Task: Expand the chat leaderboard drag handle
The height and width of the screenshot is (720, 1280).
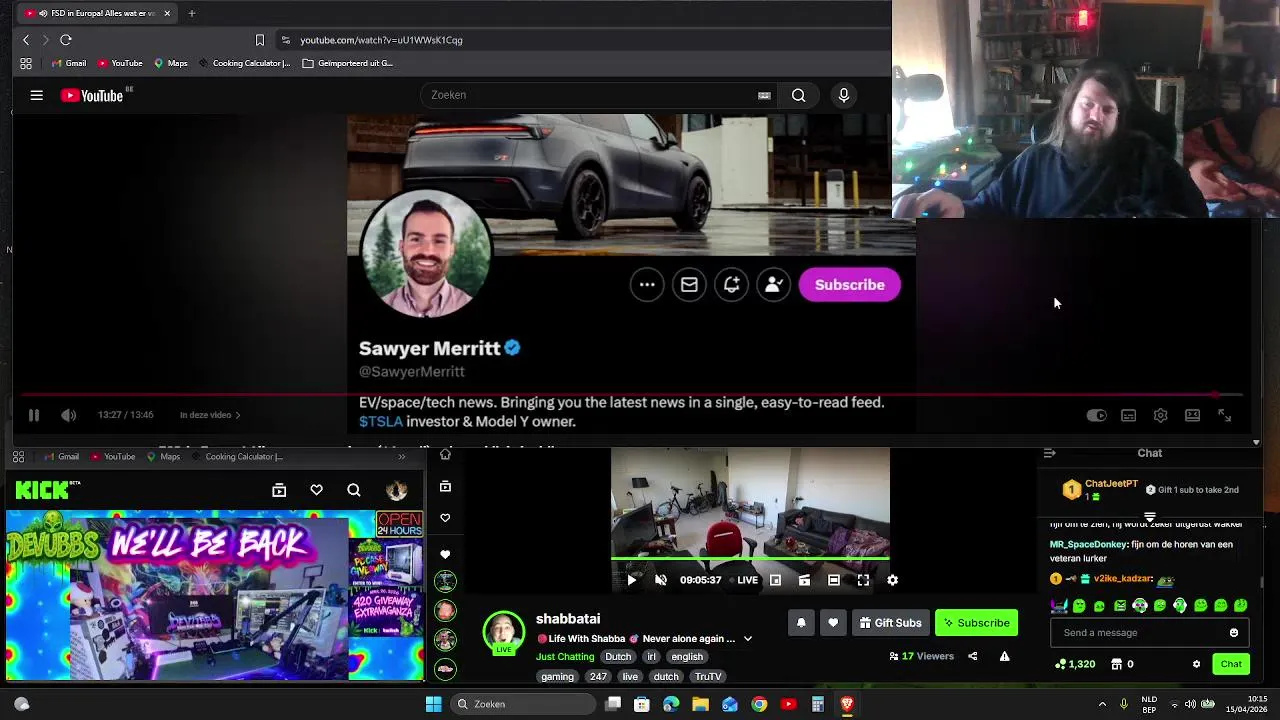Action: 1149,517
